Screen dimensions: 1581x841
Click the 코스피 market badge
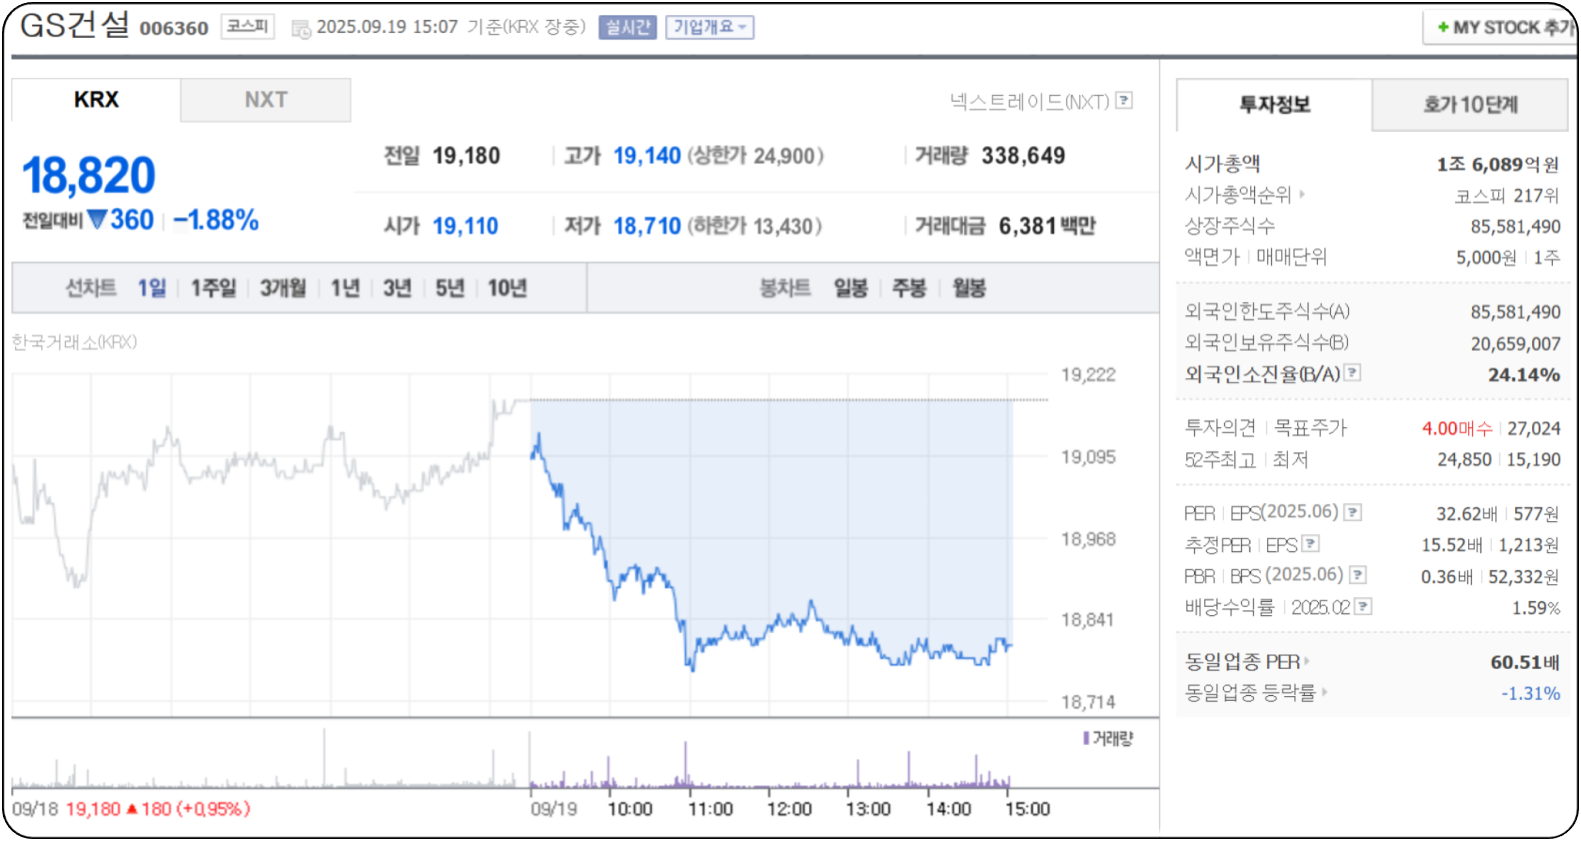(x=247, y=26)
